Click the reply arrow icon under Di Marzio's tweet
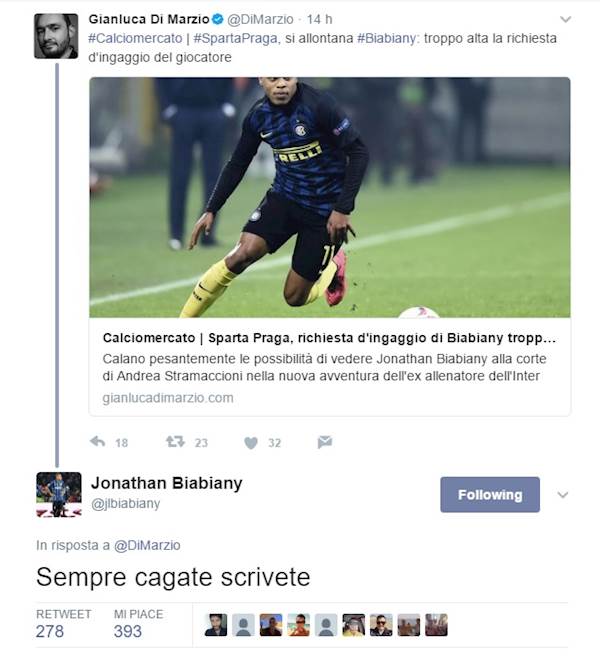The height and width of the screenshot is (664, 600). point(98,442)
